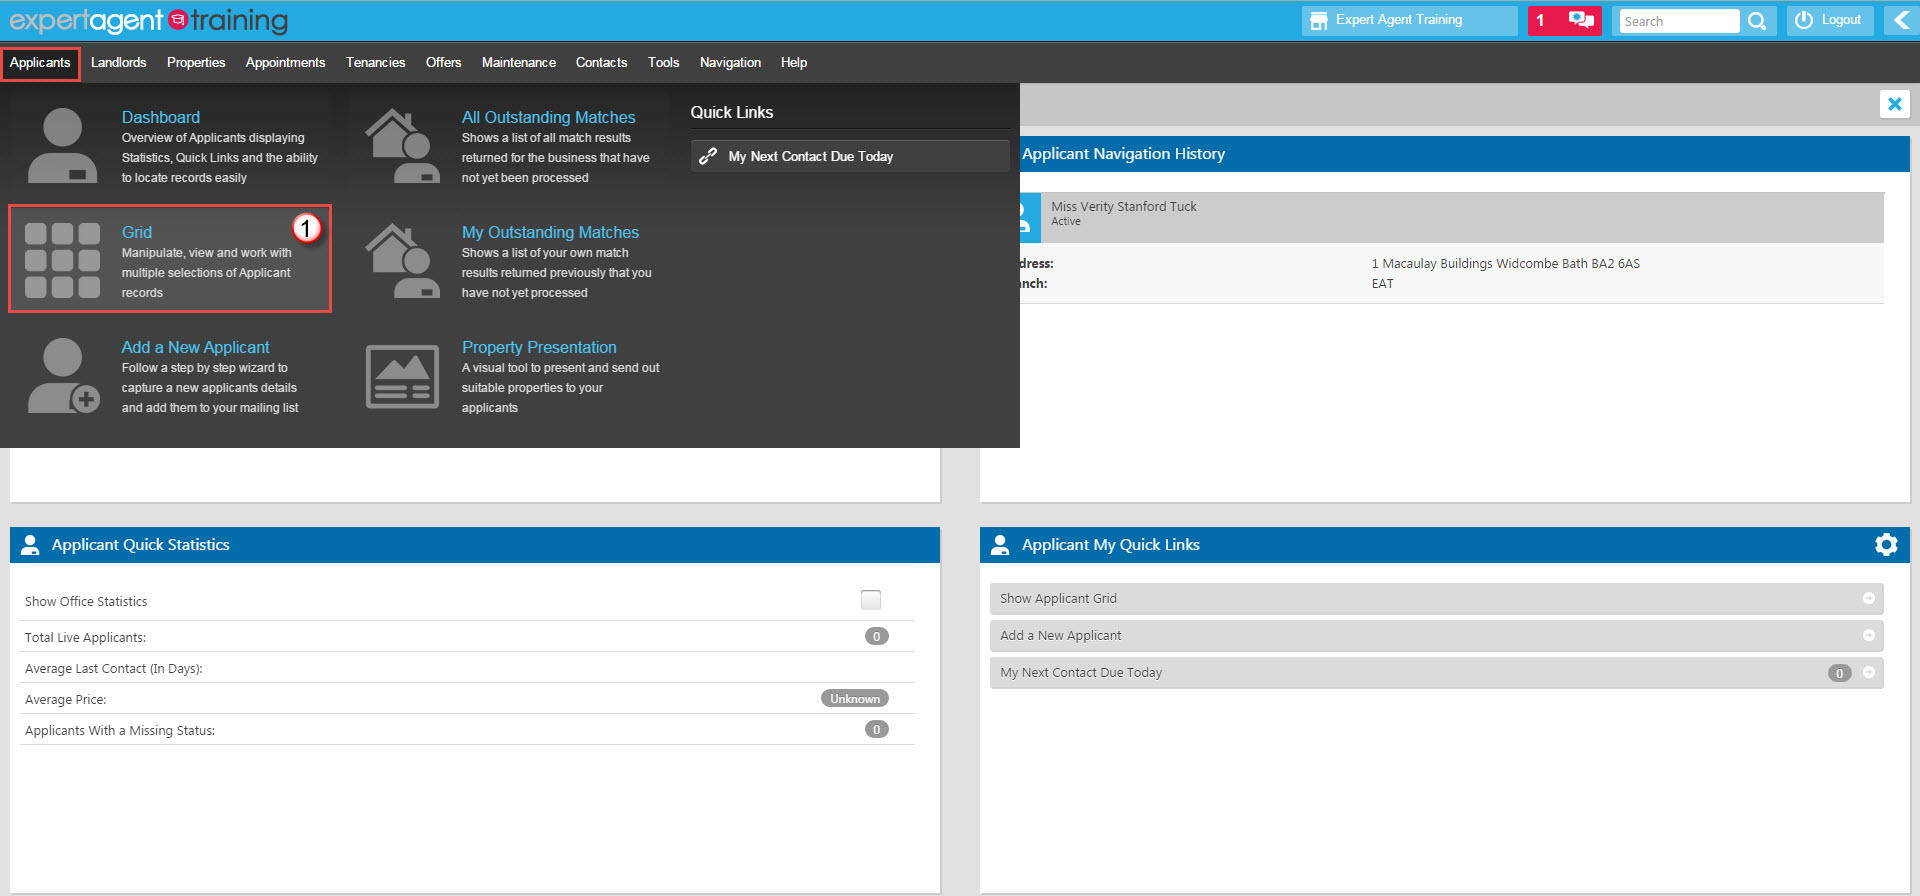Click into the Search field
Viewport: 1920px width, 896px height.
click(x=1679, y=21)
